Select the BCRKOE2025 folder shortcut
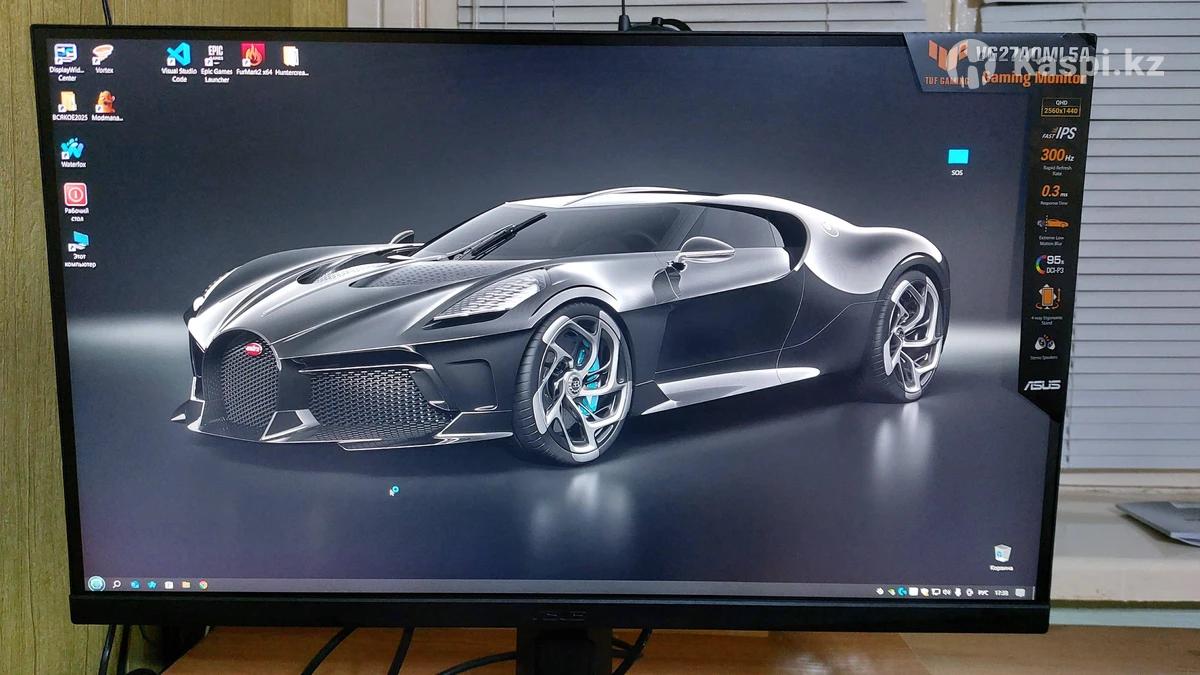Viewport: 1200px width, 675px height. 68,102
